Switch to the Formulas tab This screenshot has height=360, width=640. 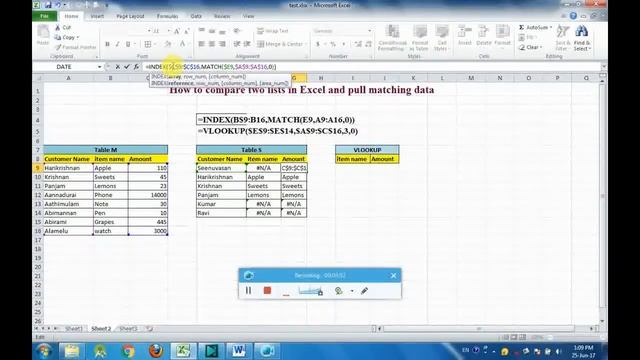click(167, 16)
